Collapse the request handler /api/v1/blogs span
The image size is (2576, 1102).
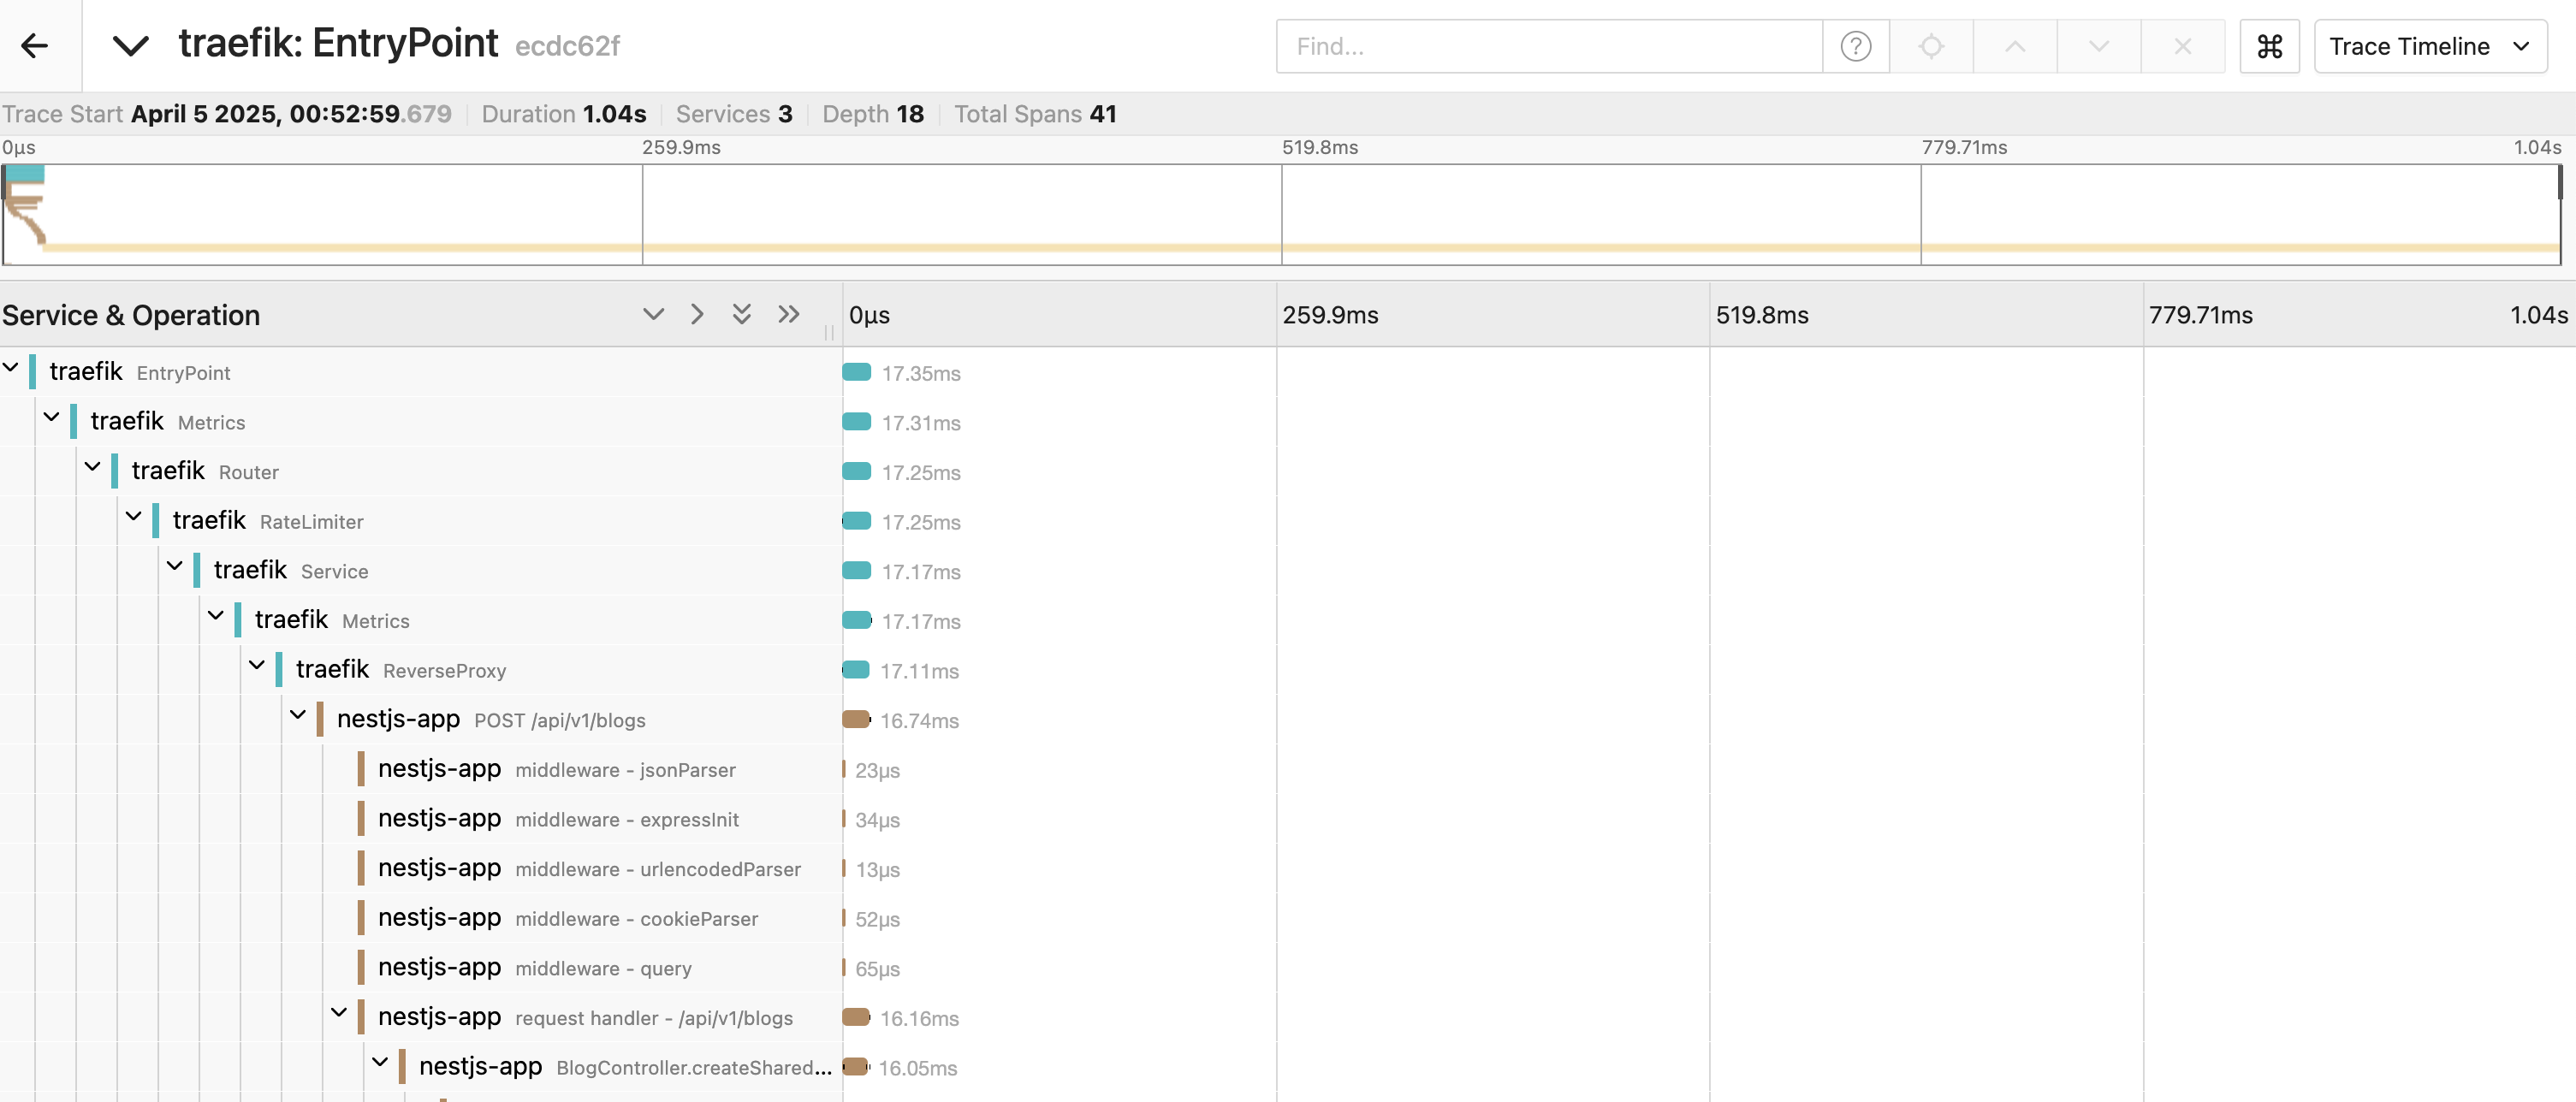tap(339, 1013)
